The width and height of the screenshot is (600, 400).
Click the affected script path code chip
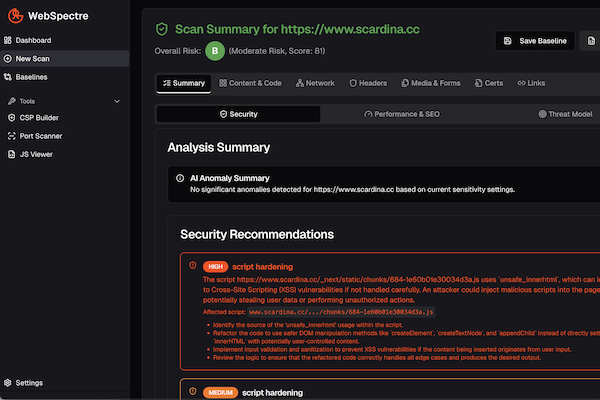tap(341, 312)
